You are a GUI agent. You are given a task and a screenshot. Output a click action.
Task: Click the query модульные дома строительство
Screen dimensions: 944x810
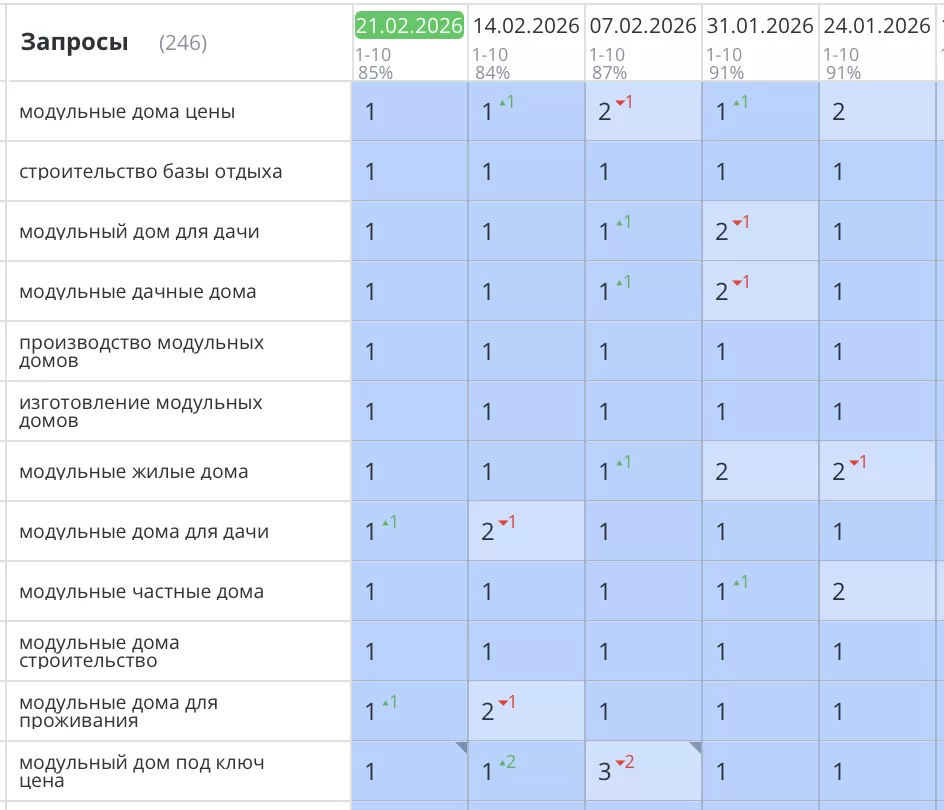click(x=99, y=651)
